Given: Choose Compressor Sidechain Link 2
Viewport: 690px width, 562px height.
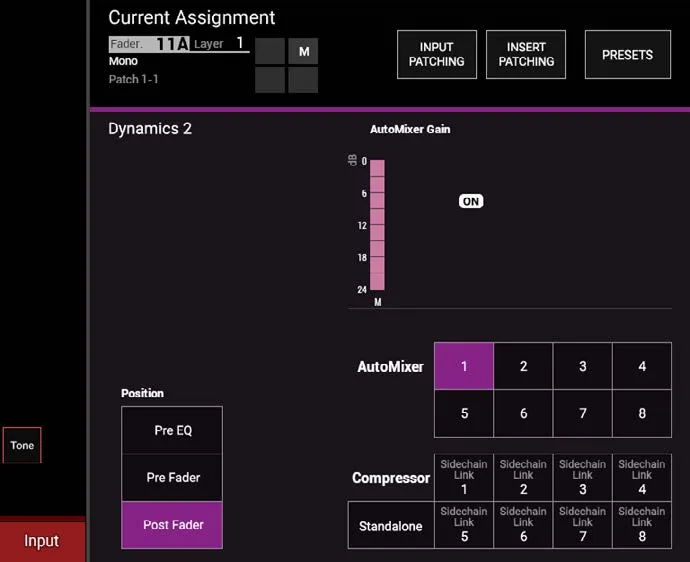Looking at the screenshot, I should (x=523, y=477).
